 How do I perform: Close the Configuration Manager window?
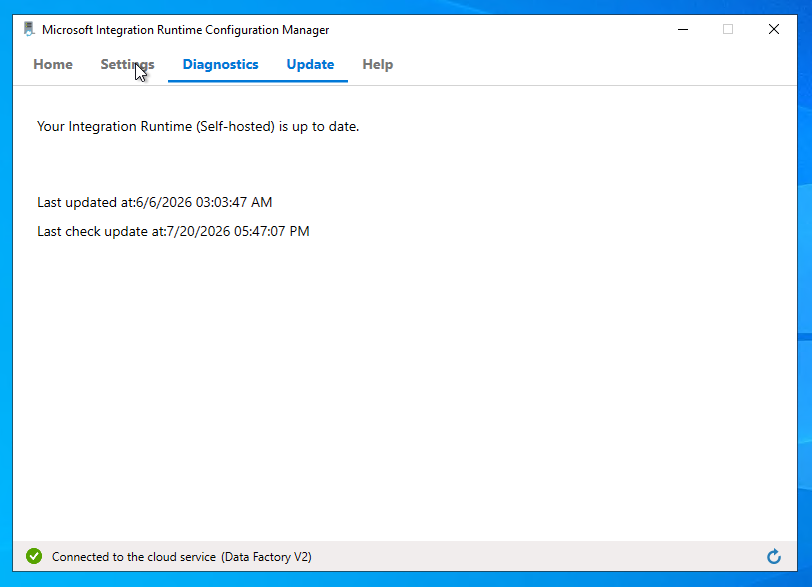(x=774, y=29)
